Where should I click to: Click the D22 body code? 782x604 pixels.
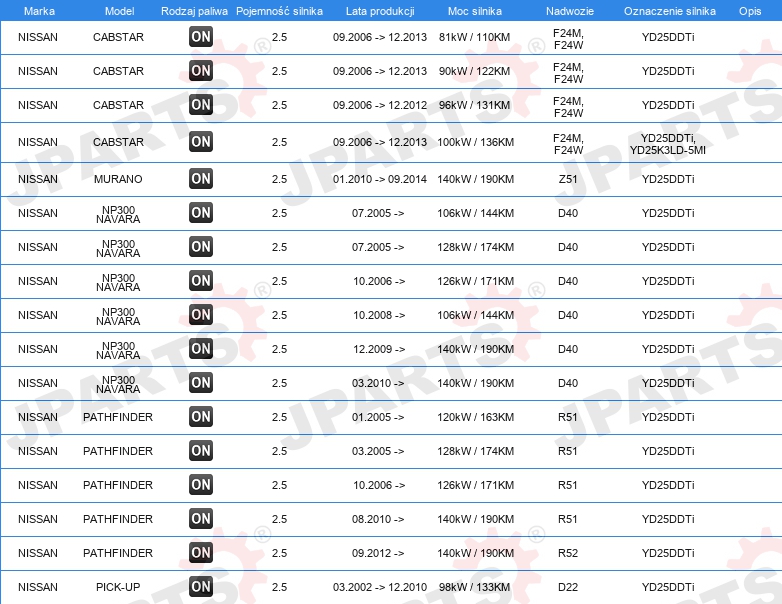568,587
